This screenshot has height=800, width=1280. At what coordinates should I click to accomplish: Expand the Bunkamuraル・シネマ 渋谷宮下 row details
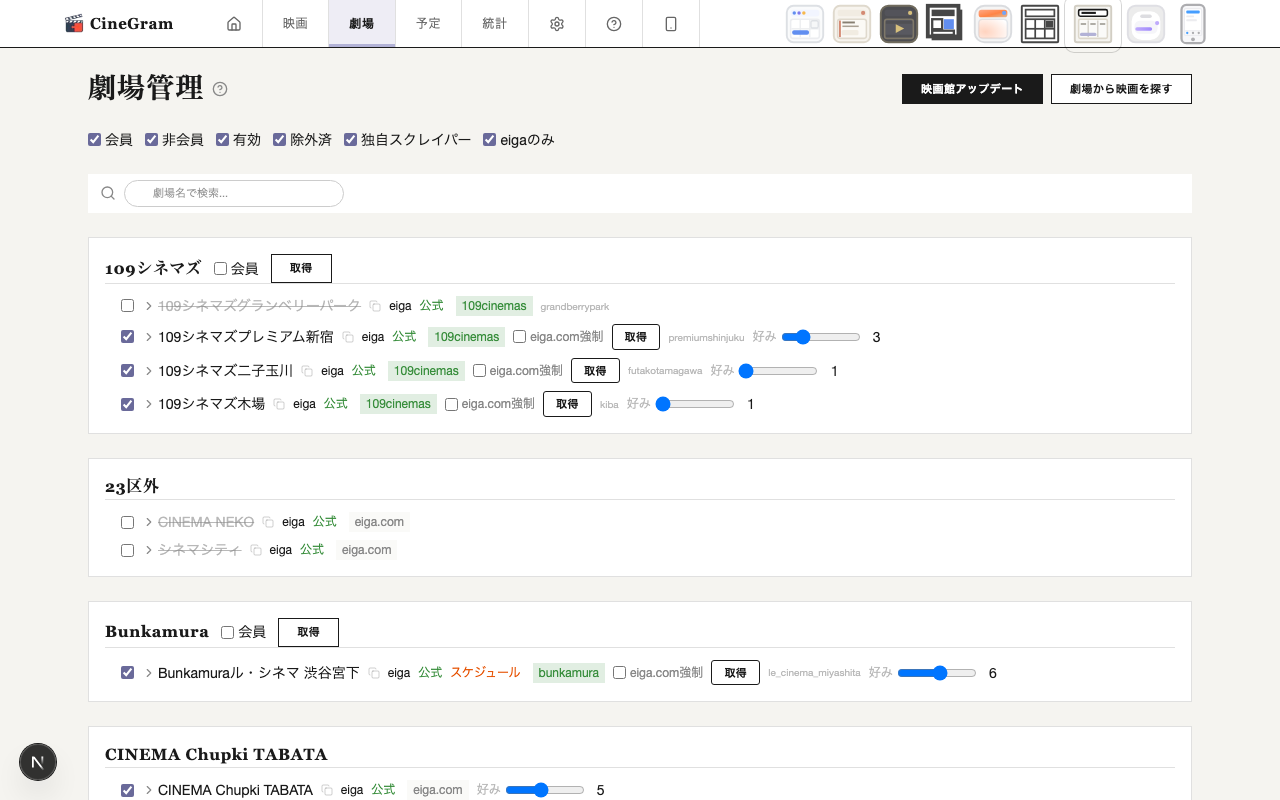pyautogui.click(x=148, y=673)
